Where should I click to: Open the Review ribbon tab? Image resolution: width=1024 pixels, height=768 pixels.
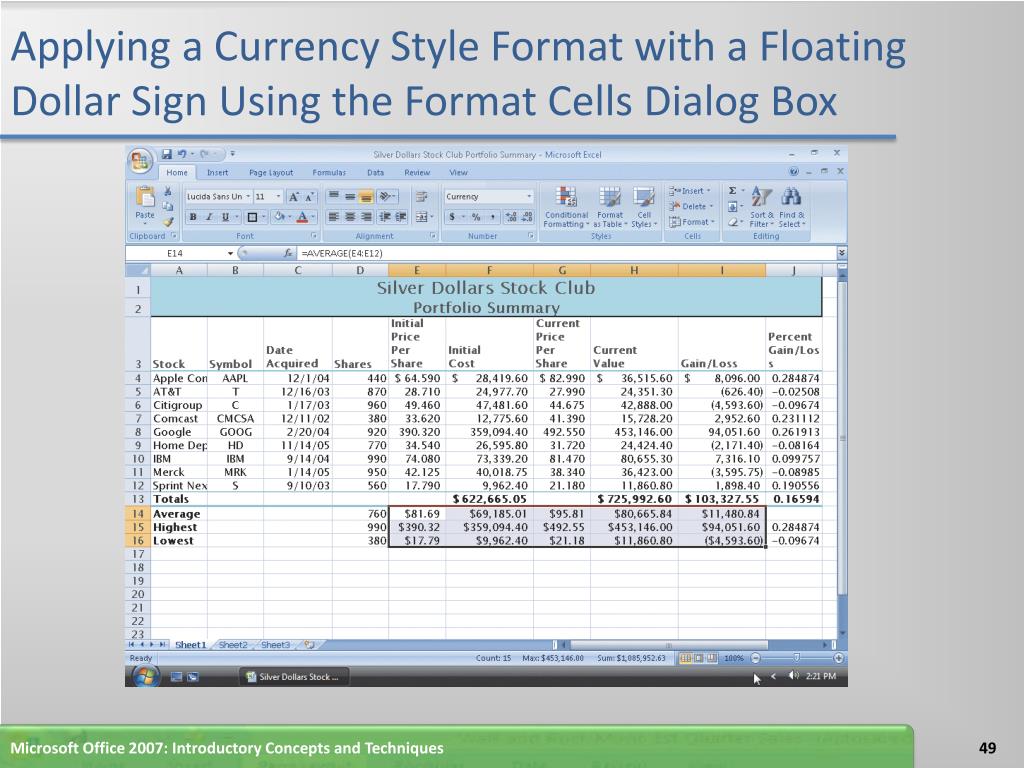coord(417,172)
